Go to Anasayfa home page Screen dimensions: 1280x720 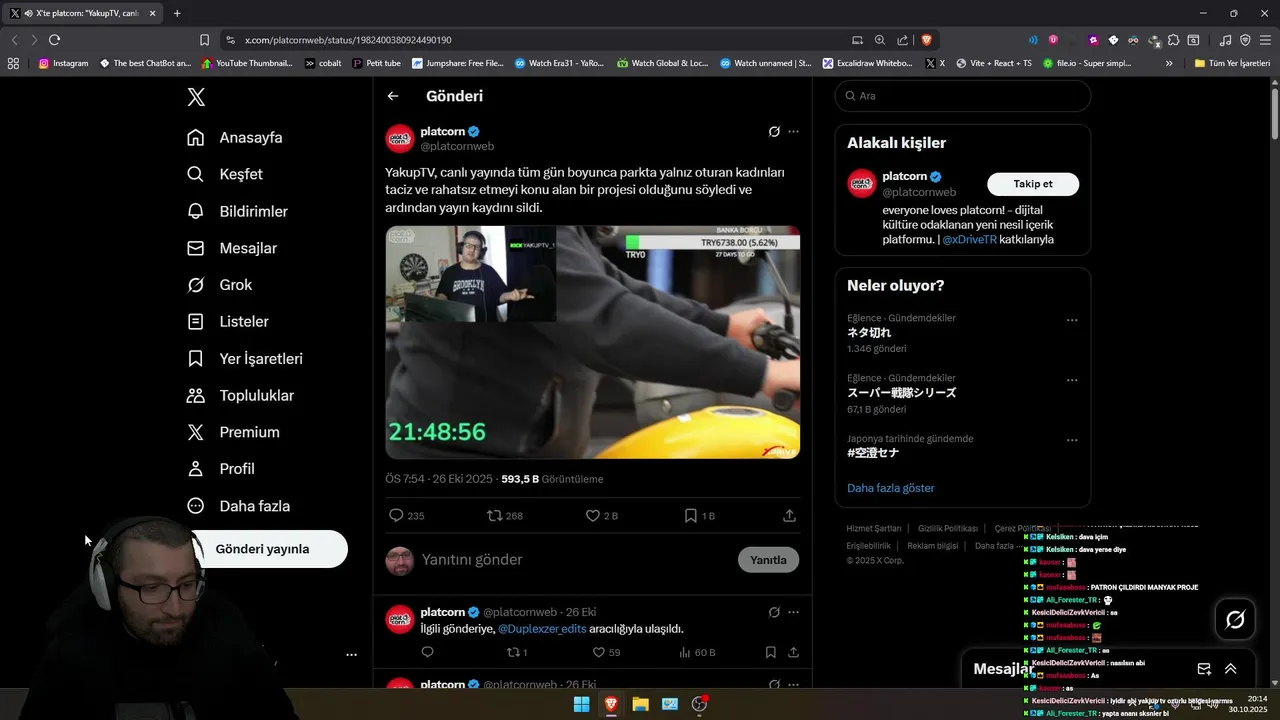tap(235, 138)
